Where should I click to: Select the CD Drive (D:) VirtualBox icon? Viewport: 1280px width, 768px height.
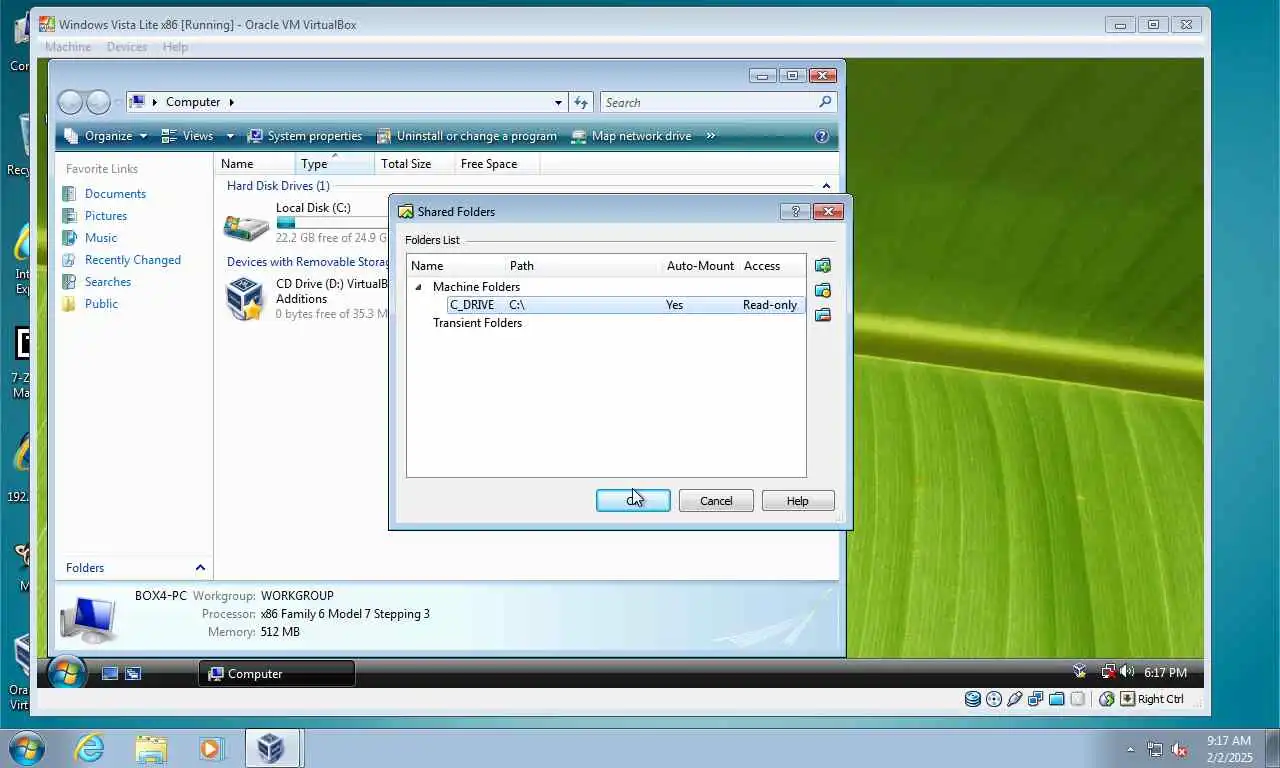coord(245,298)
